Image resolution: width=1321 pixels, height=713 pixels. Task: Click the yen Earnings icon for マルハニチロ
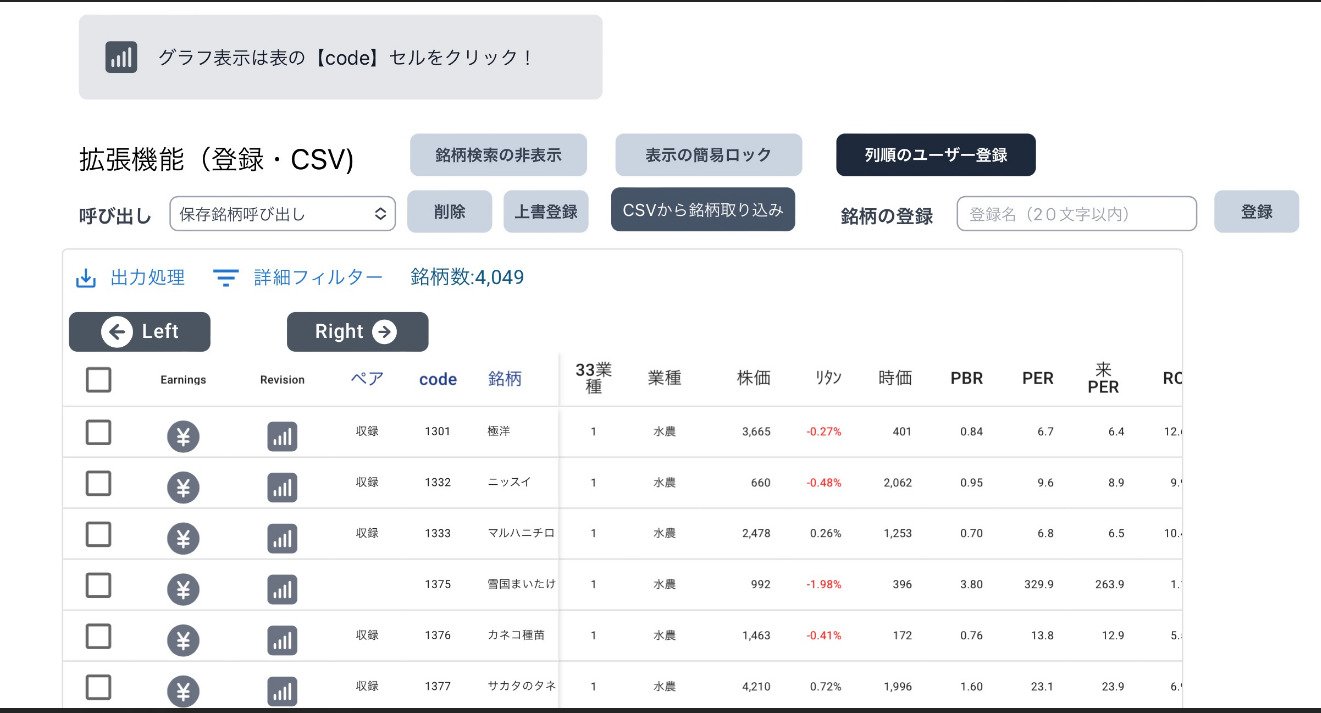point(183,538)
